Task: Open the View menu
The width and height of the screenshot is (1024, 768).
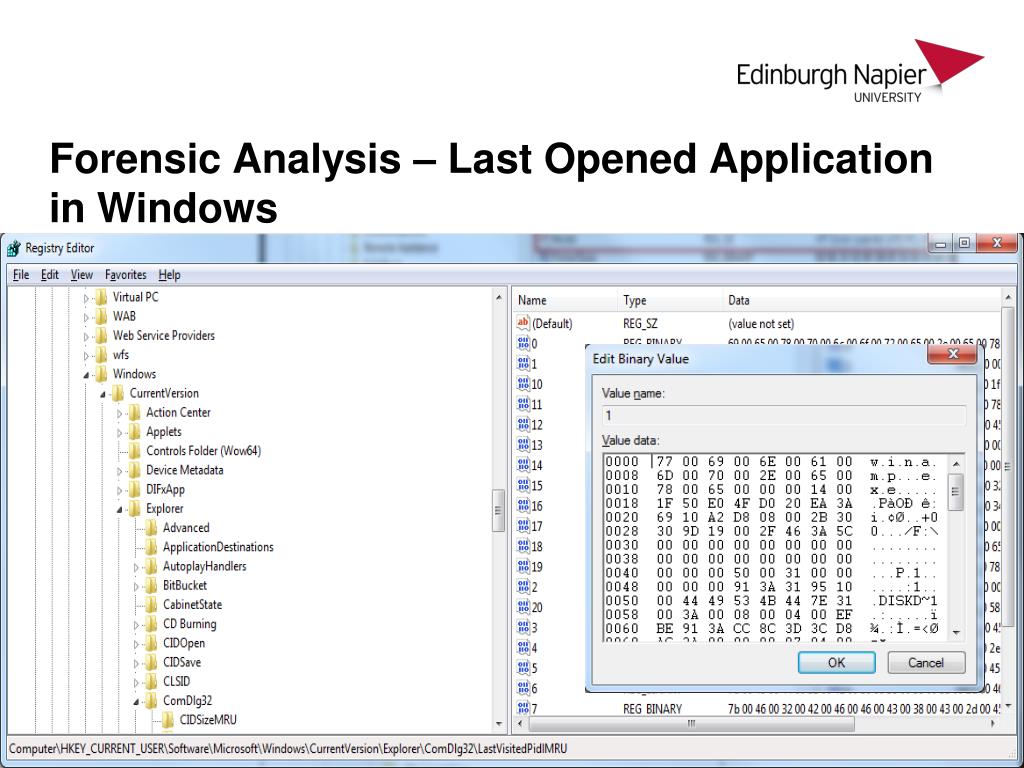Action: pos(82,275)
